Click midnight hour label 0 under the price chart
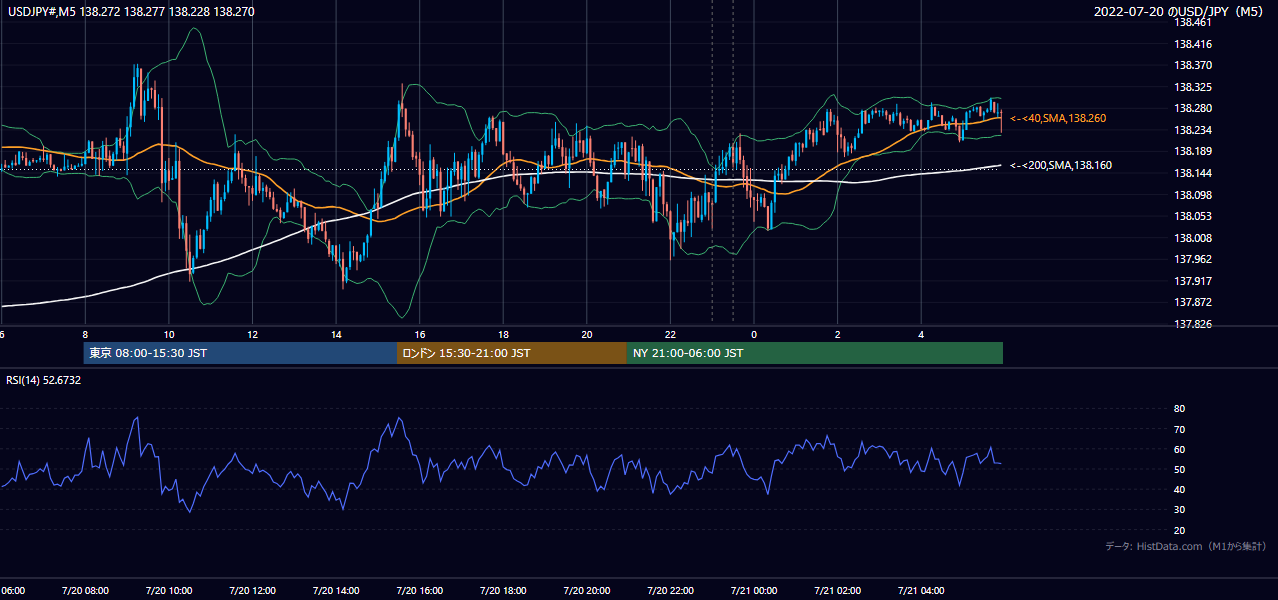 pyautogui.click(x=754, y=335)
